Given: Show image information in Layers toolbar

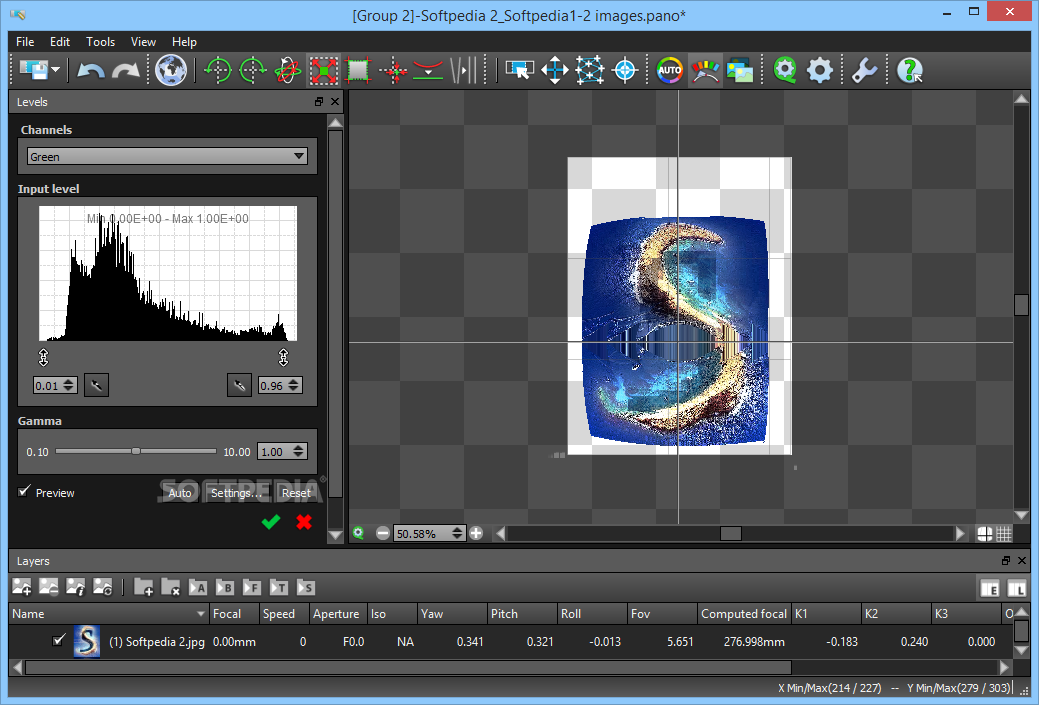Looking at the screenshot, I should (x=76, y=586).
